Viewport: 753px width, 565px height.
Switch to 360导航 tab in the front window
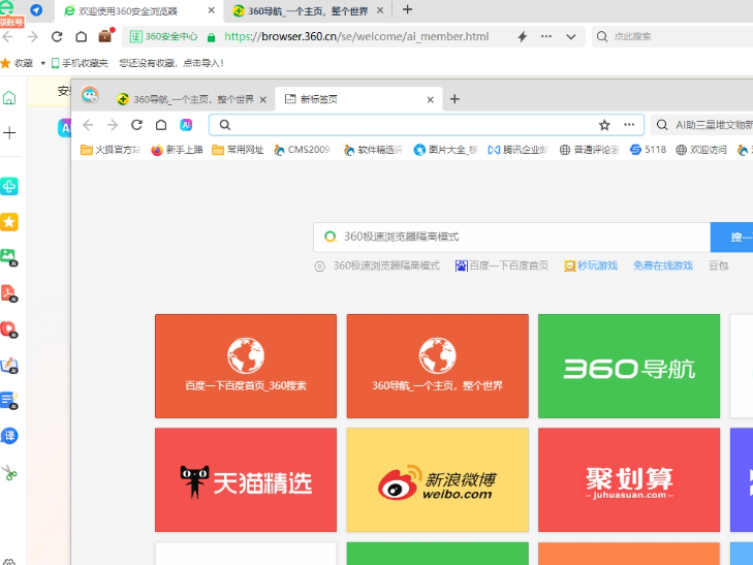193,99
